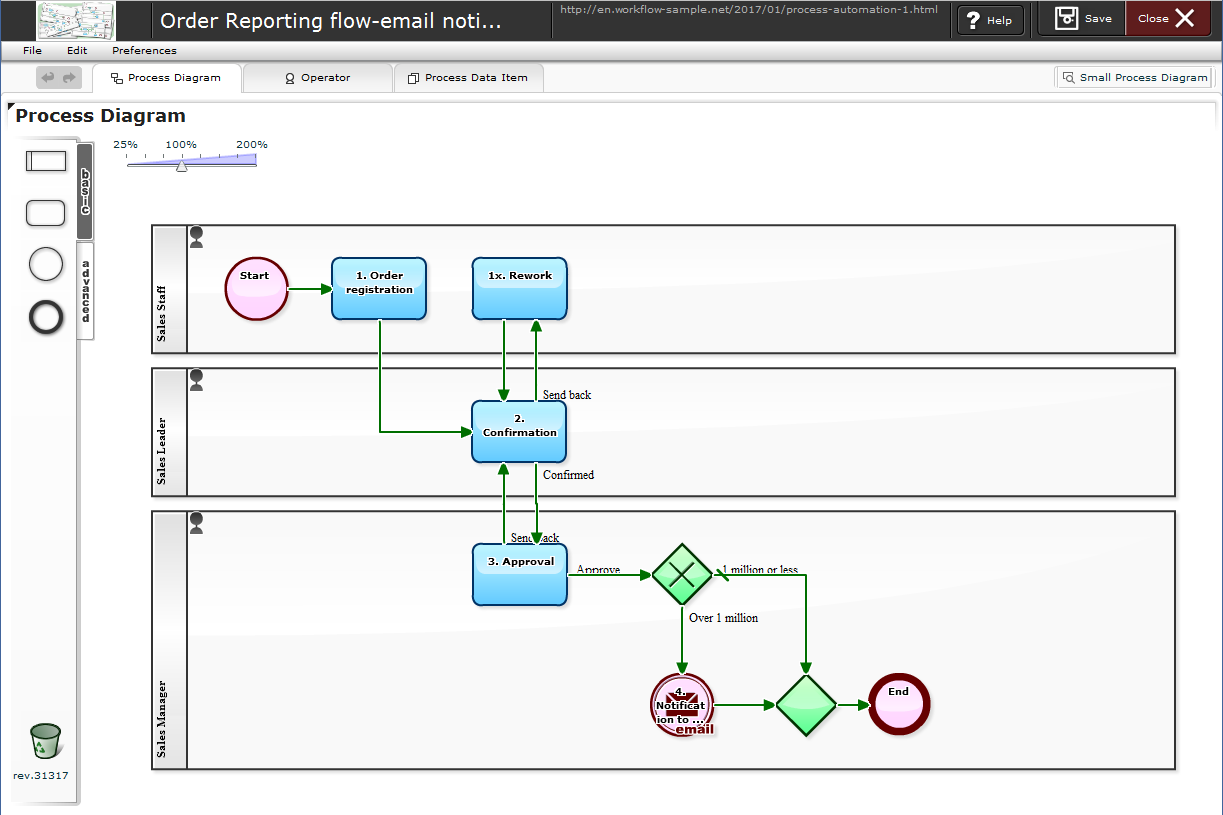Viewport: 1223px width, 815px height.
Task: Open the Process Data Item tab
Action: click(468, 77)
